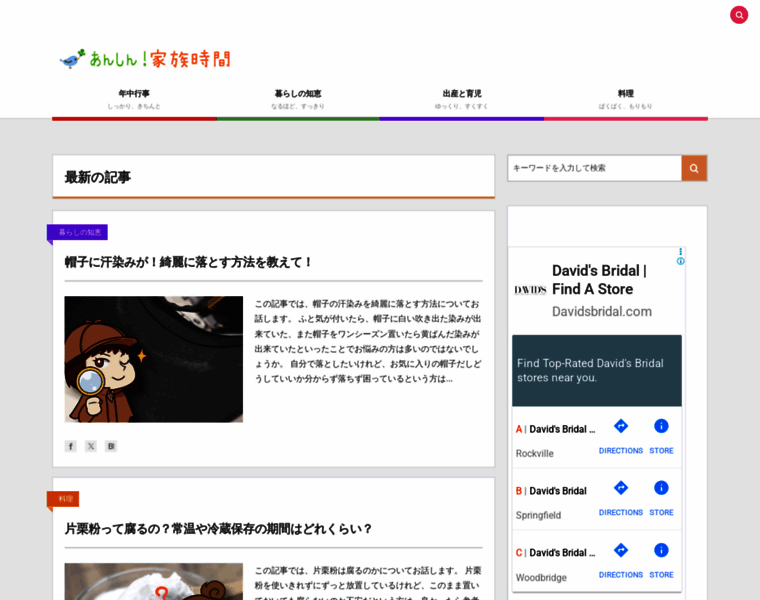The width and height of the screenshot is (760, 600).
Task: Click Davidsbridal.com ad URL
Action: coord(602,312)
